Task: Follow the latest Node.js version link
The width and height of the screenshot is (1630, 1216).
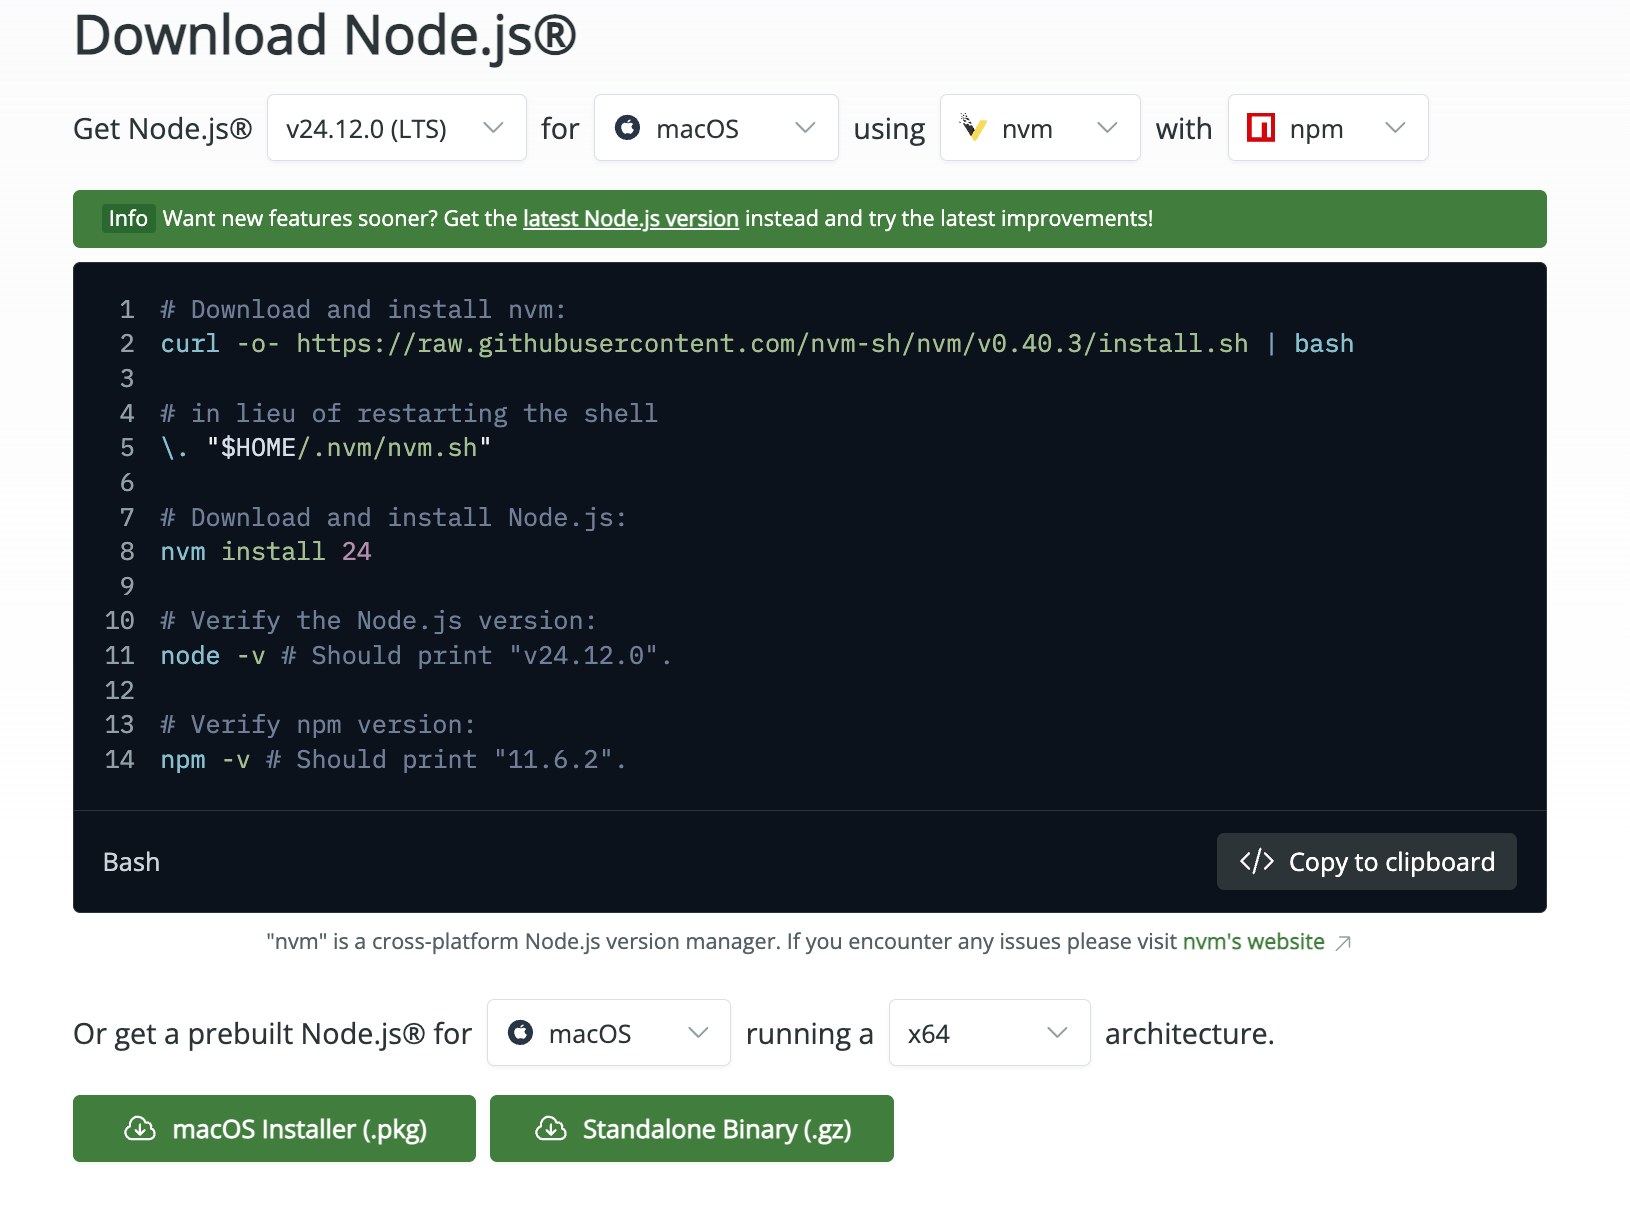Action: (630, 218)
